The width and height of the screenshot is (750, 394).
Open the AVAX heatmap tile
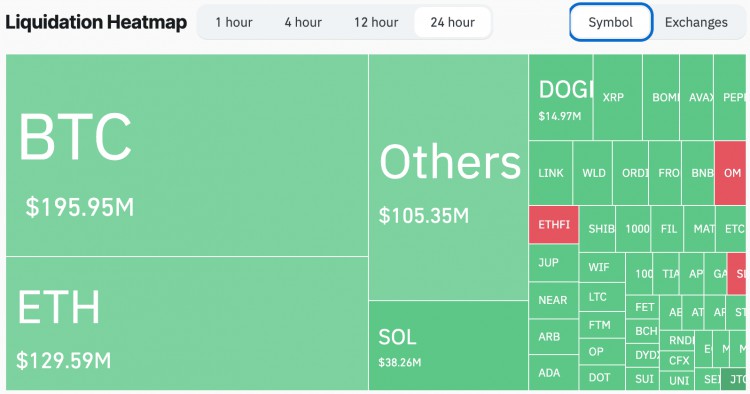click(x=696, y=97)
